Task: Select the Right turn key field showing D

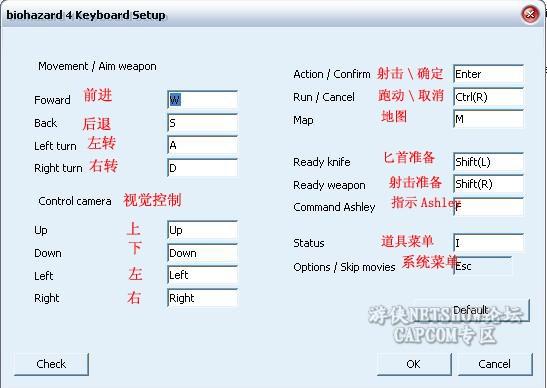Action: coord(202,168)
